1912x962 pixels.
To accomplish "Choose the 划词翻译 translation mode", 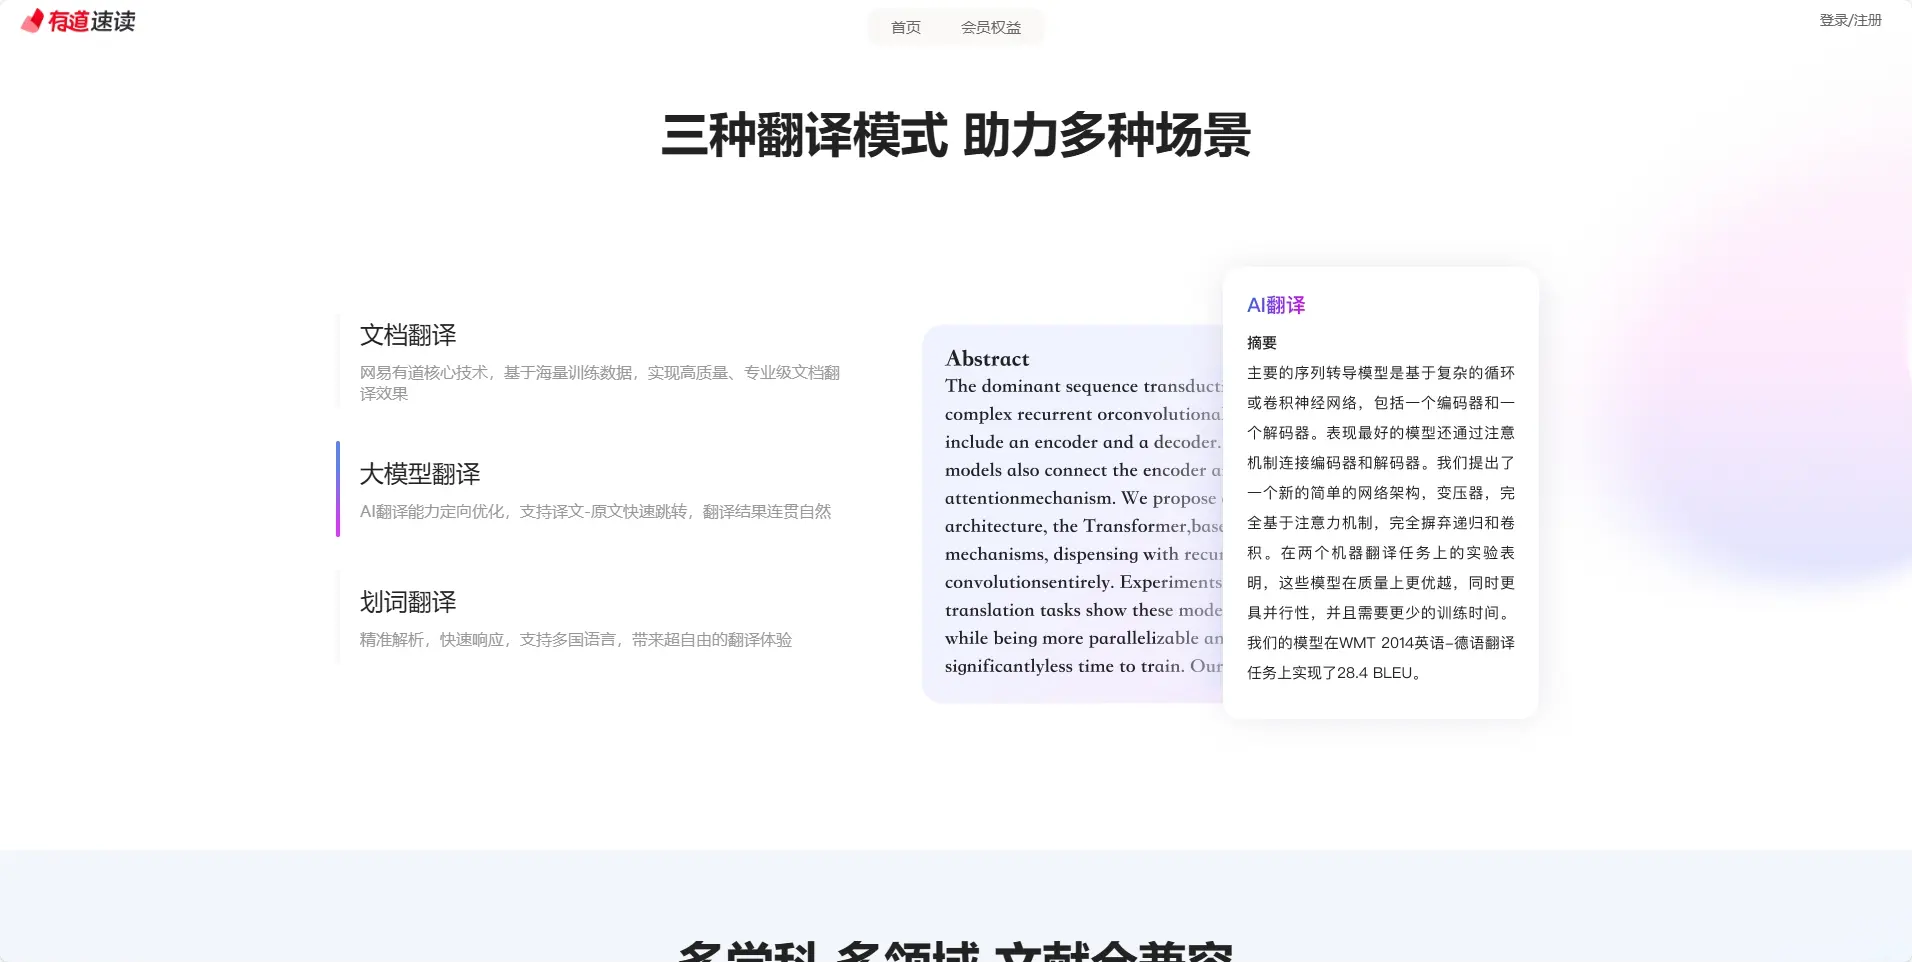I will point(407,601).
